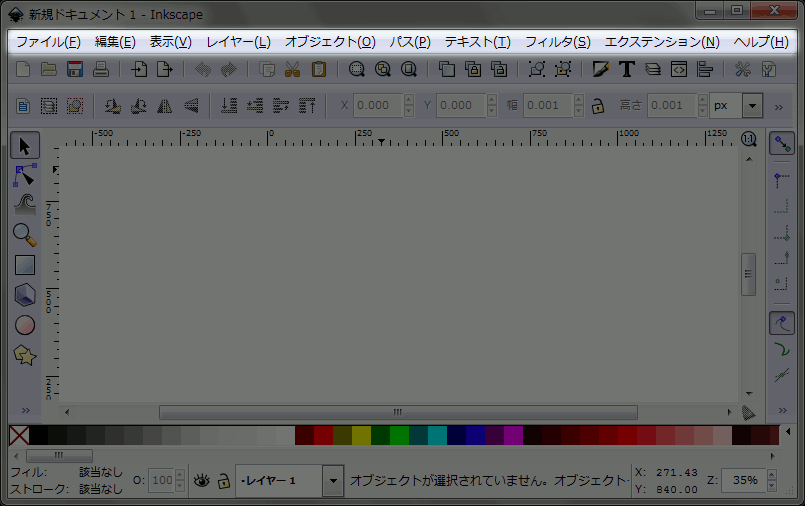Open the レイヤー 1 layer dropdown
Image resolution: width=805 pixels, height=506 pixels.
tap(333, 481)
